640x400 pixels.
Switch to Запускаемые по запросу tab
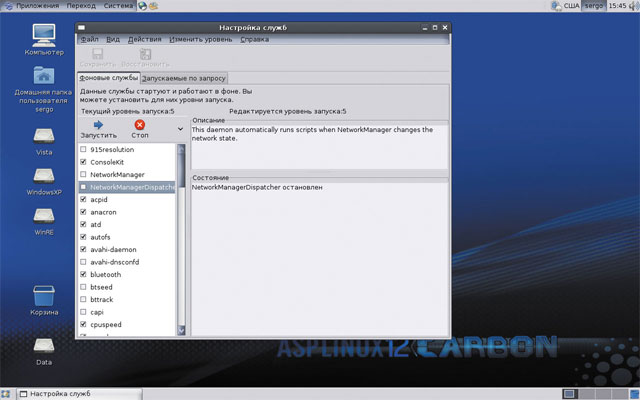184,78
